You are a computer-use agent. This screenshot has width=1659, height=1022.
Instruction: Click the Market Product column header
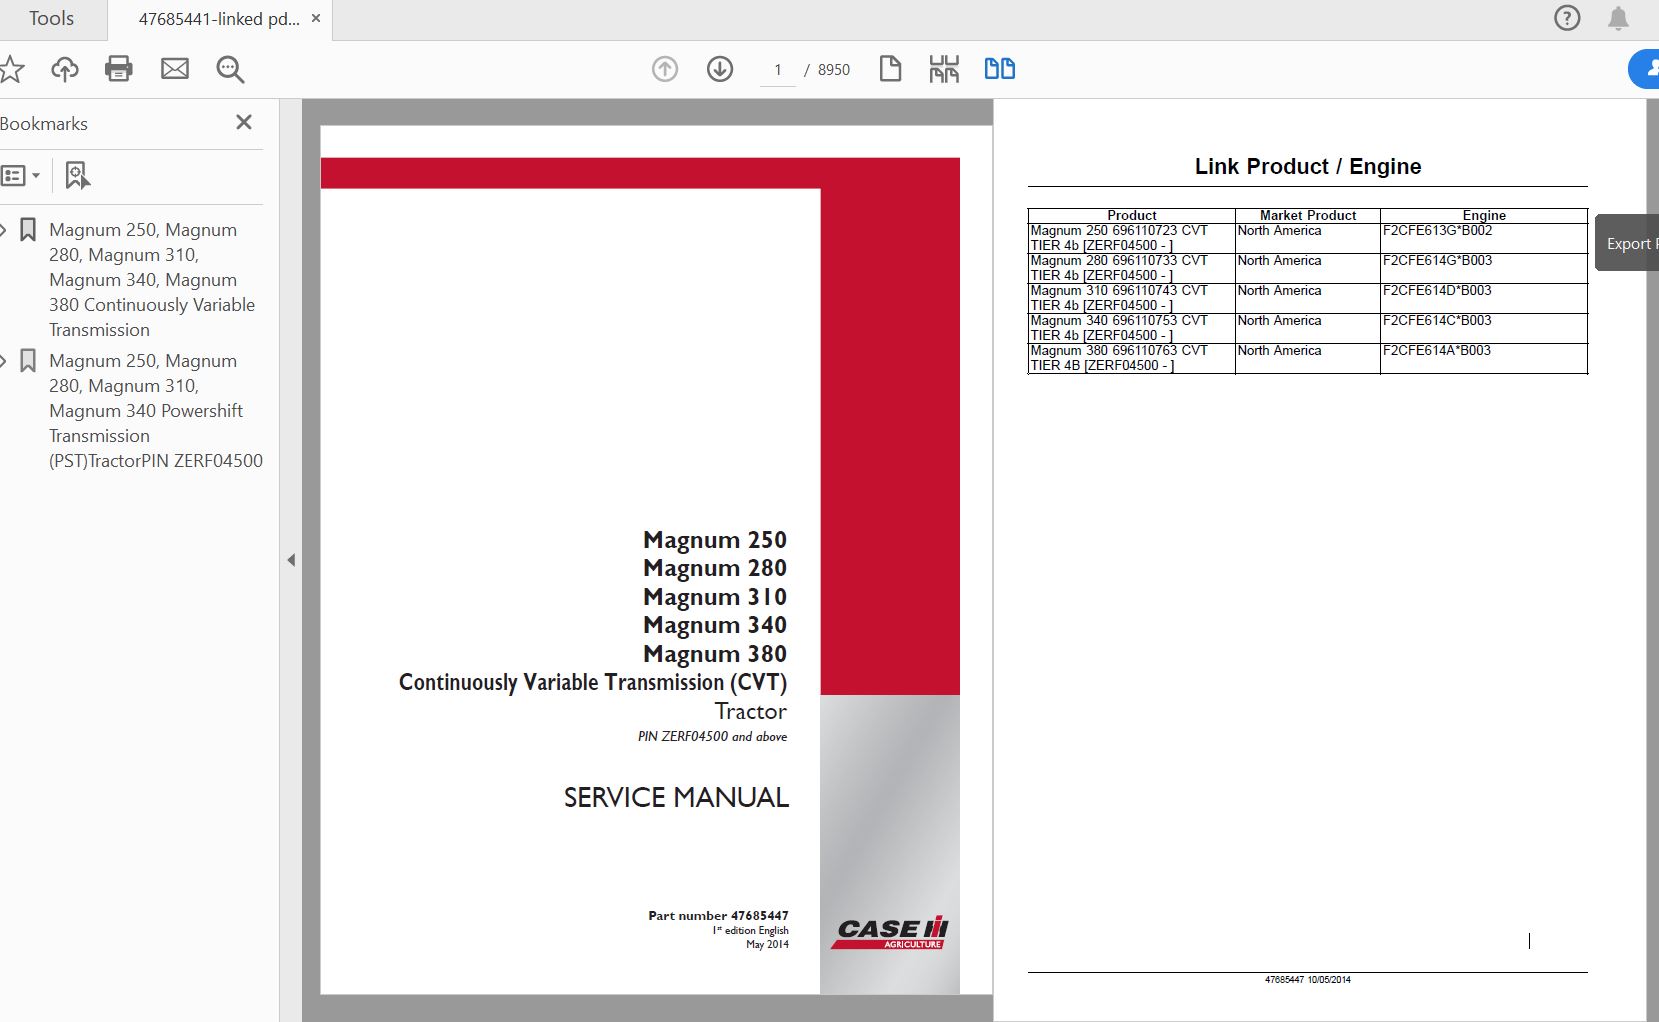[x=1308, y=215]
